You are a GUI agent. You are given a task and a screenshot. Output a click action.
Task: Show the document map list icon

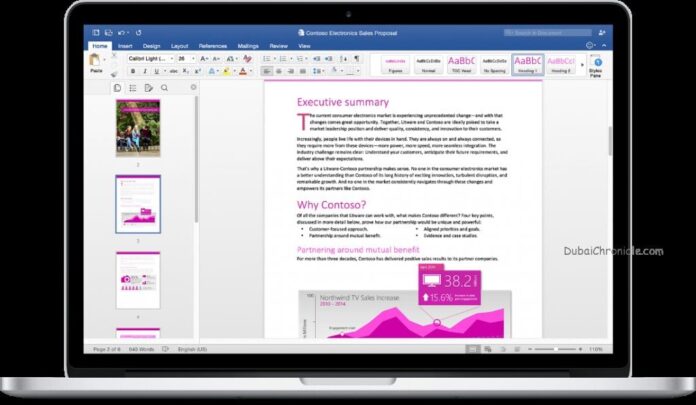[133, 88]
